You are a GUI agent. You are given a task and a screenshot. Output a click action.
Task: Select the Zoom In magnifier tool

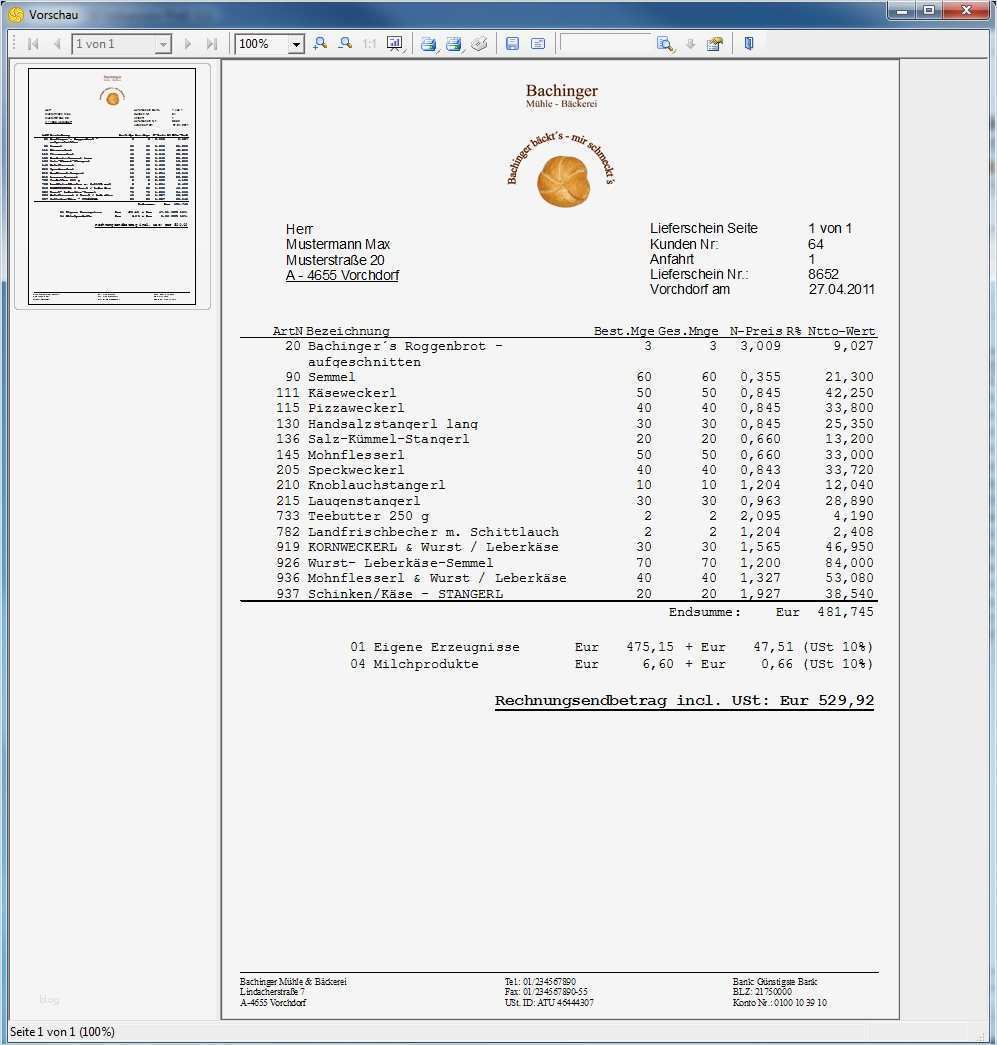pyautogui.click(x=320, y=43)
